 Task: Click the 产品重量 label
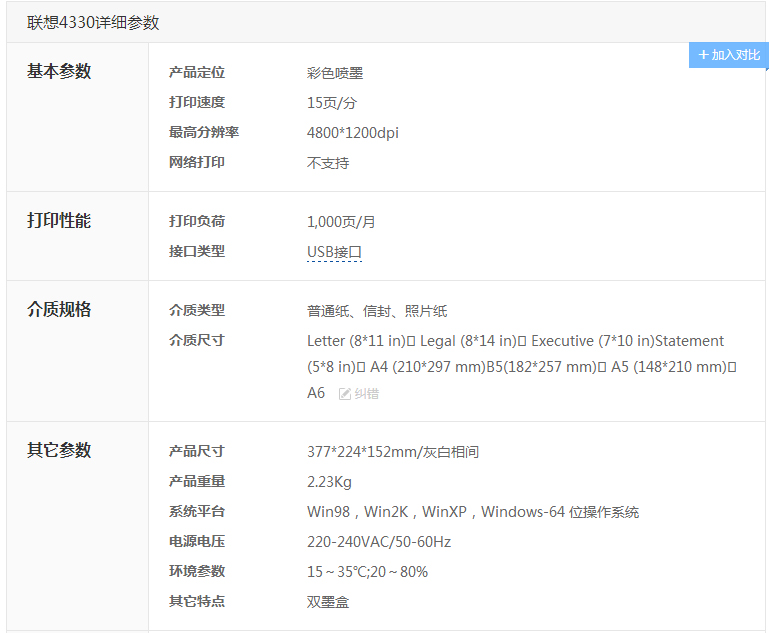(x=197, y=481)
